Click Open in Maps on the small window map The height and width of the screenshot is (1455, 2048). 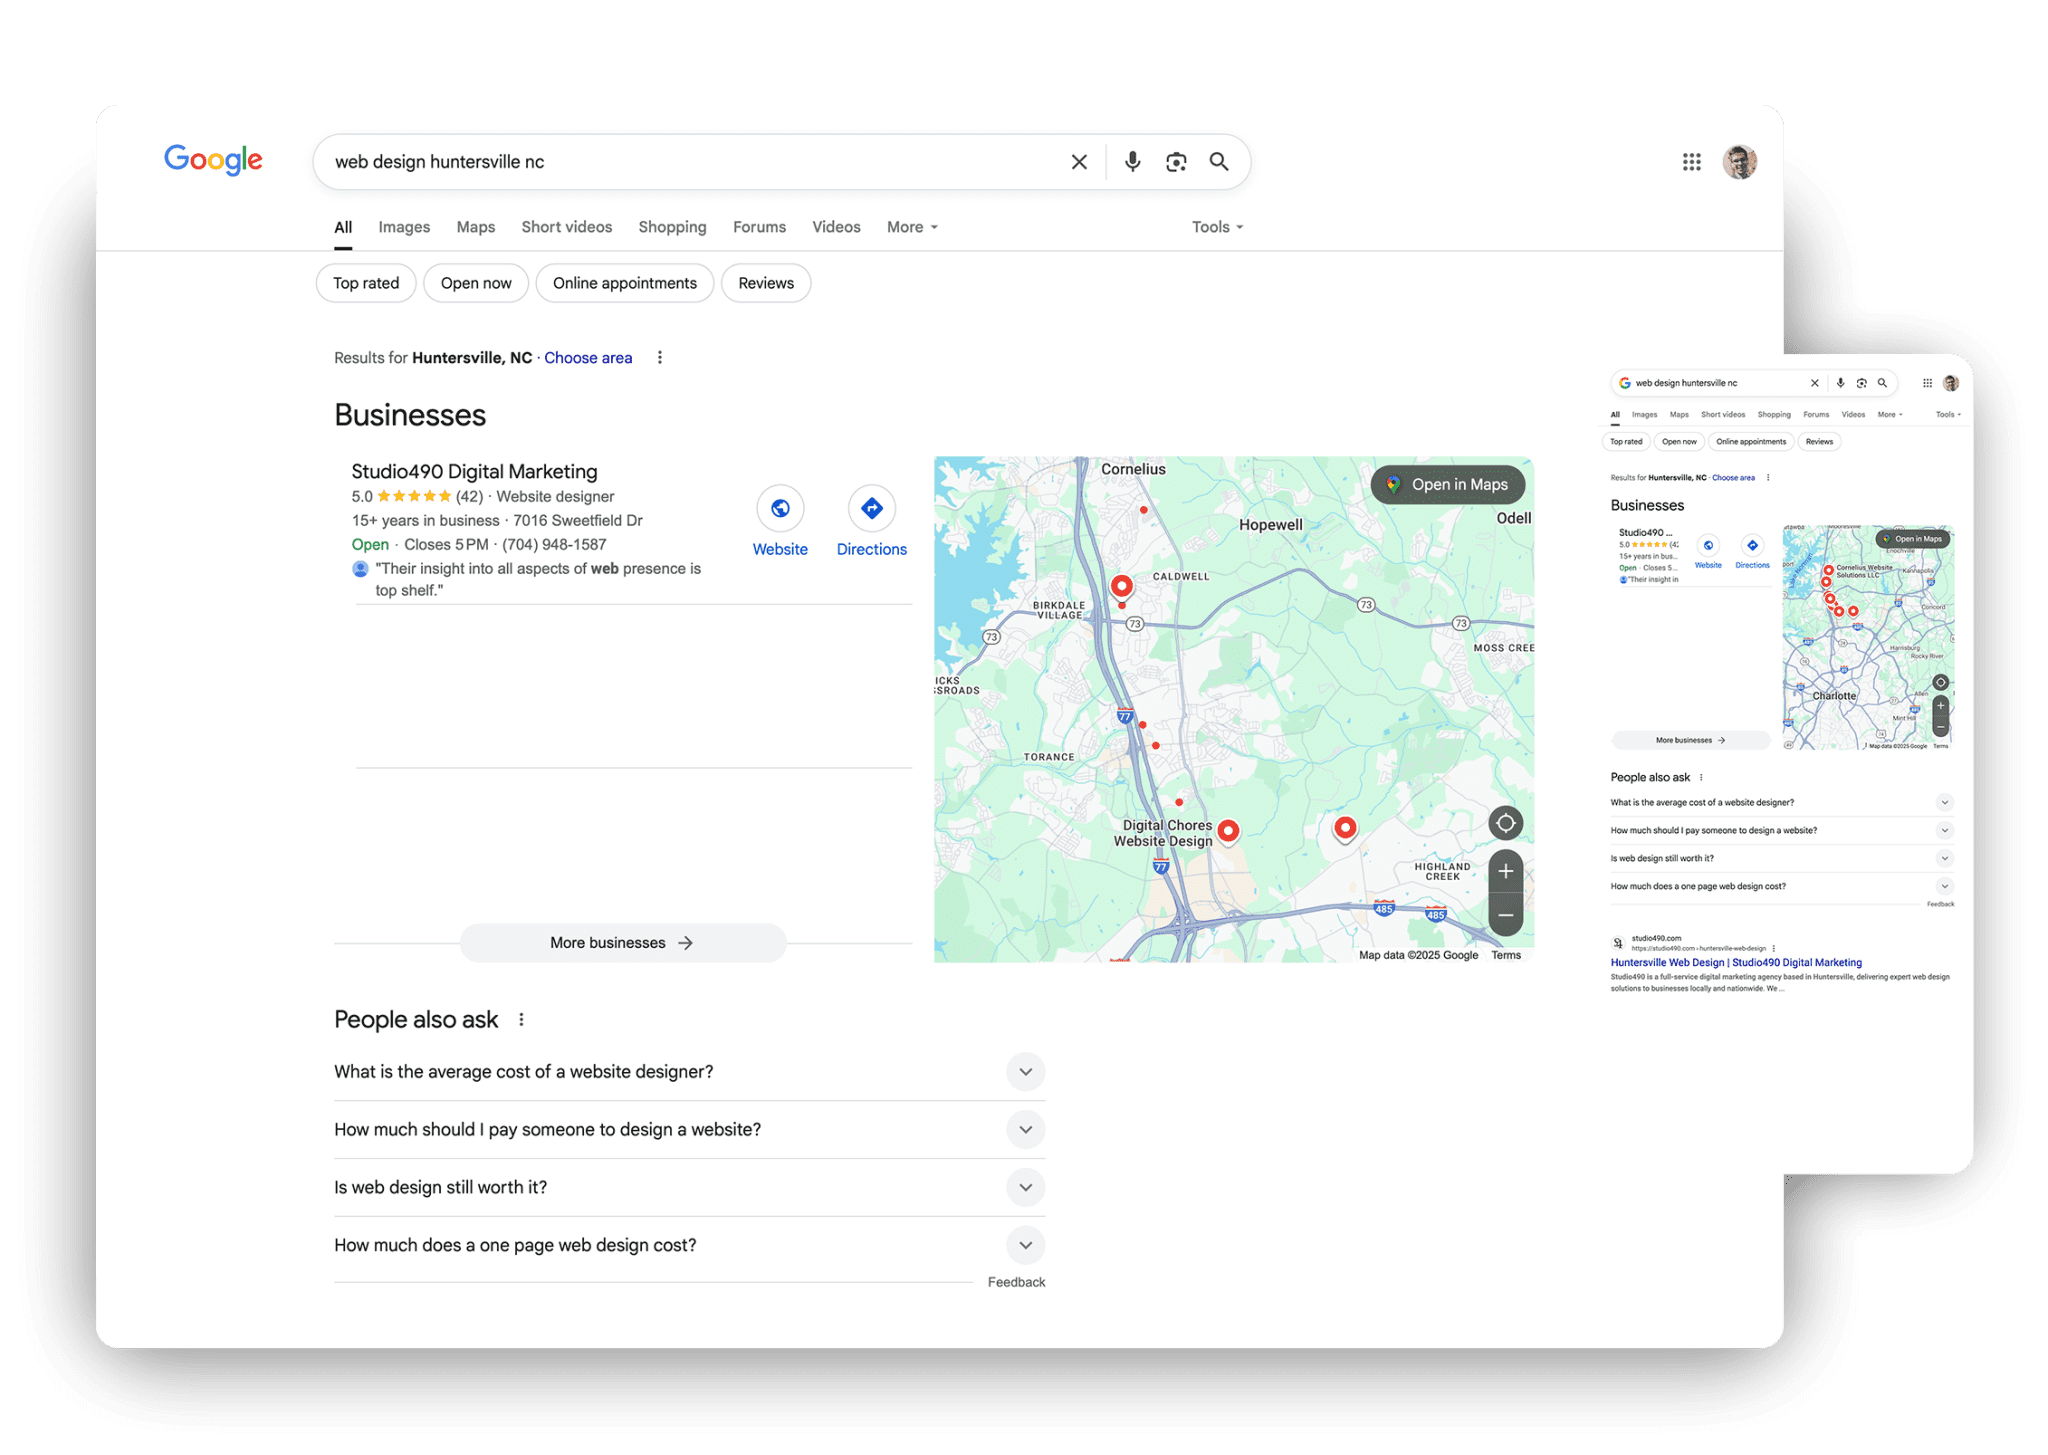point(1912,538)
